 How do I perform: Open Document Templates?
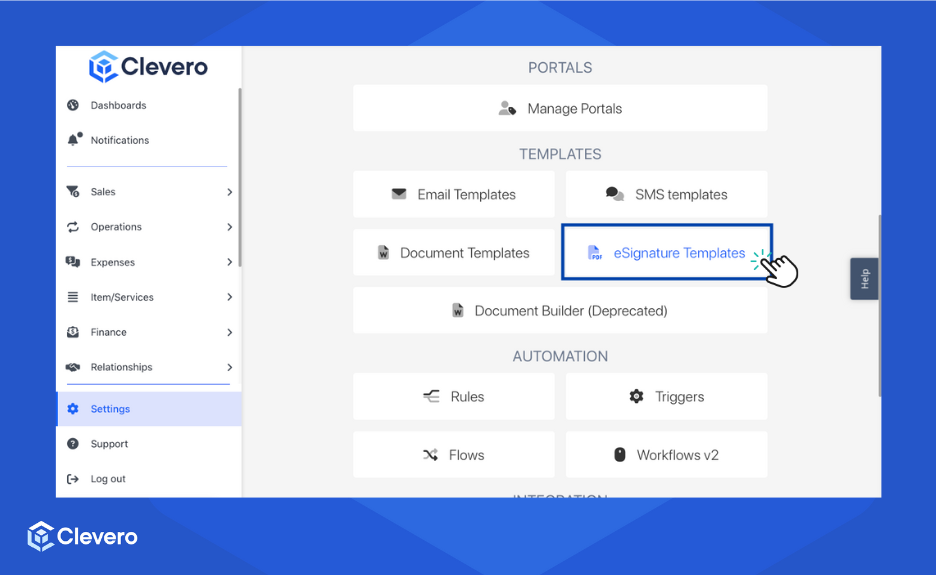point(454,253)
